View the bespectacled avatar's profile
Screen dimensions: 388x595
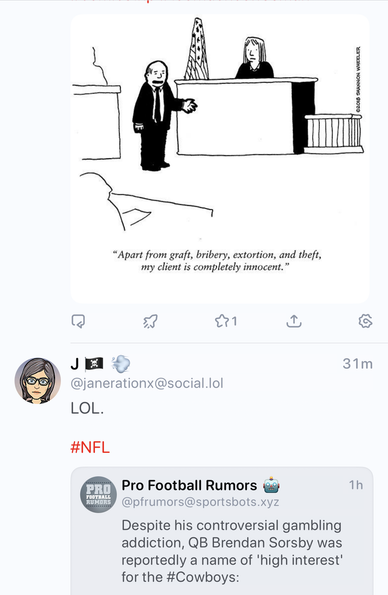click(37, 380)
